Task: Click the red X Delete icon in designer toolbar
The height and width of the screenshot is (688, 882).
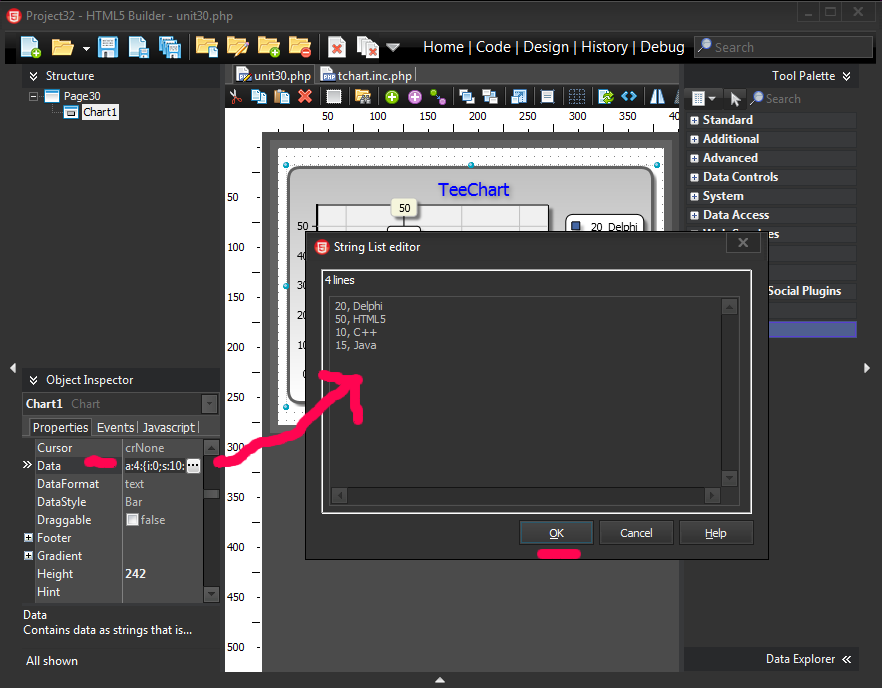Action: tap(305, 97)
